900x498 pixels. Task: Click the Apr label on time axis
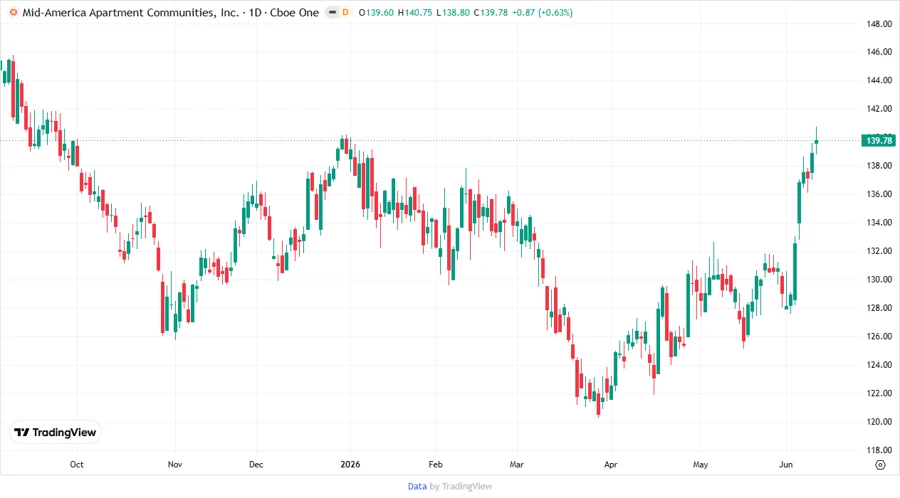[x=611, y=464]
